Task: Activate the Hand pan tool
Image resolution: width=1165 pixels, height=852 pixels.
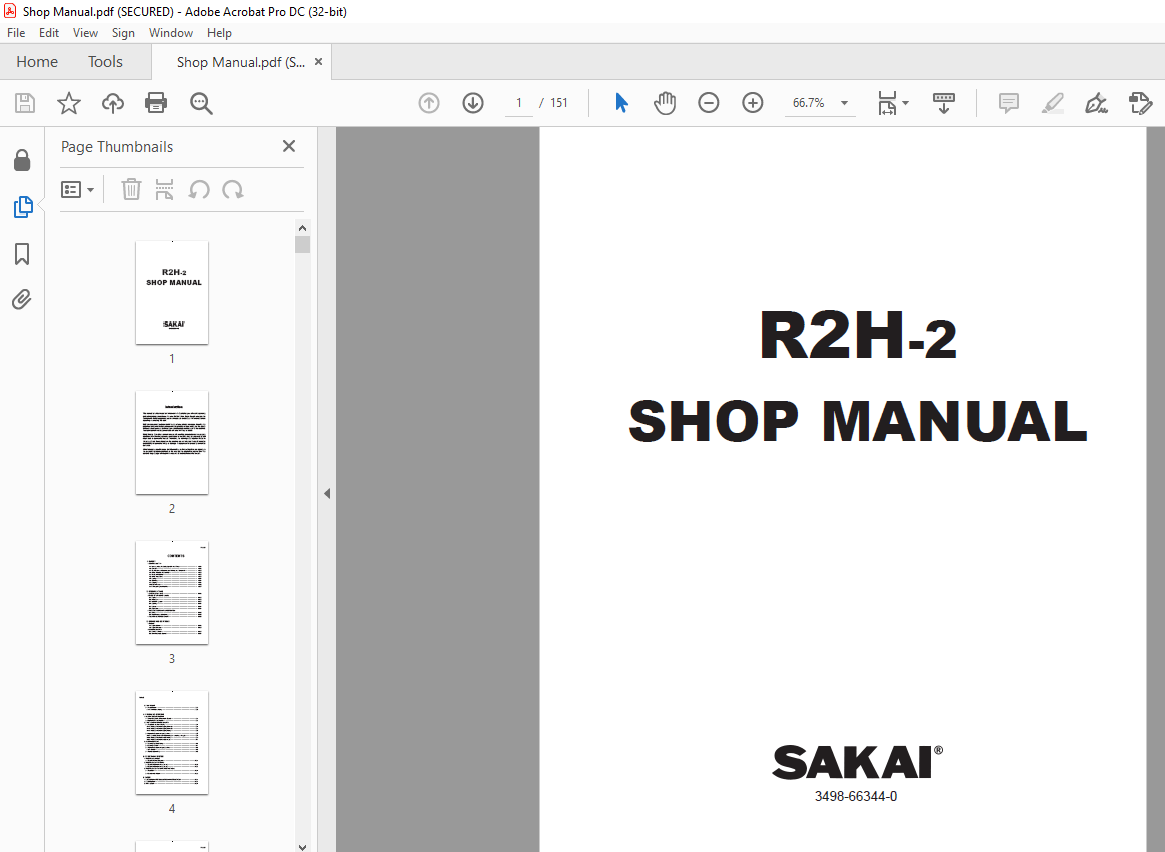Action: tap(665, 103)
